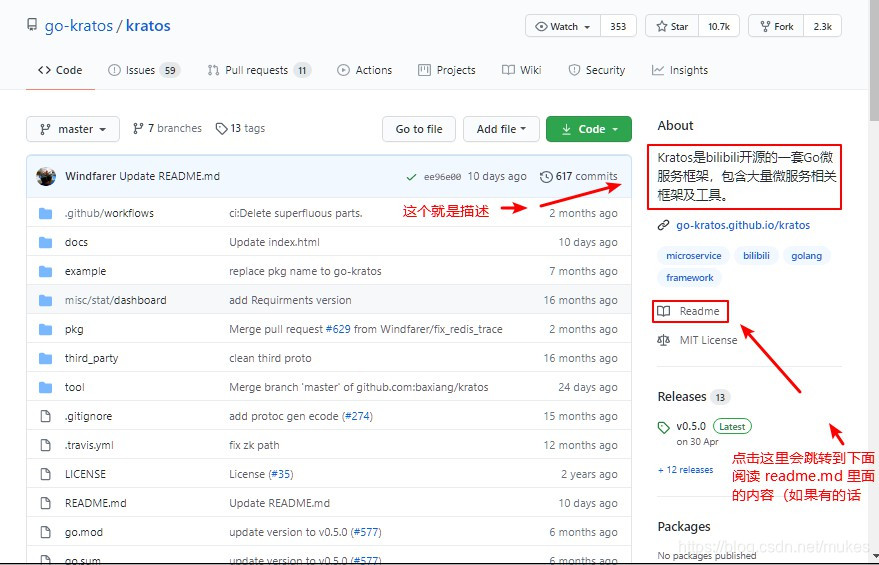Open the #577 link in the go.mod row

tap(366, 532)
